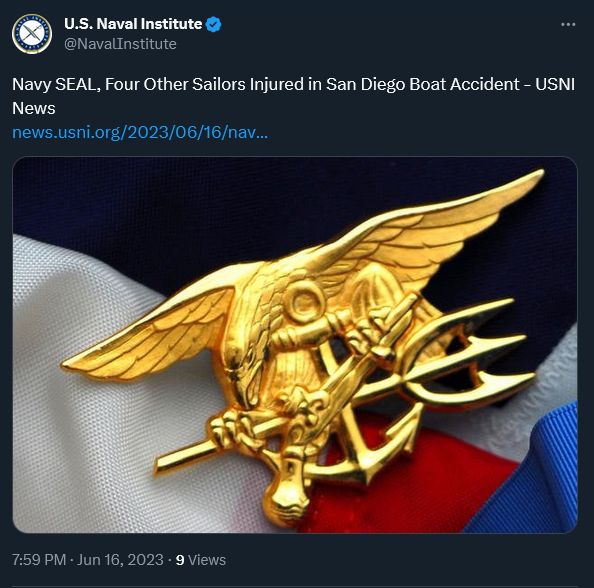594x588 pixels.
Task: Click the blue verified checkmark badge
Action: (x=213, y=24)
